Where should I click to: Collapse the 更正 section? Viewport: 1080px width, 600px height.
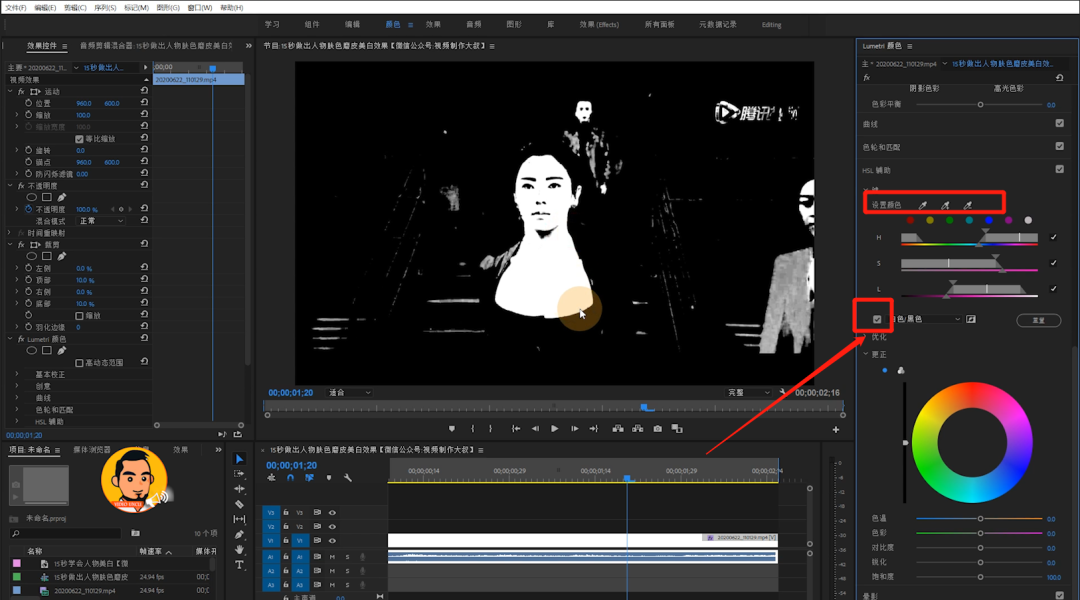[866, 354]
